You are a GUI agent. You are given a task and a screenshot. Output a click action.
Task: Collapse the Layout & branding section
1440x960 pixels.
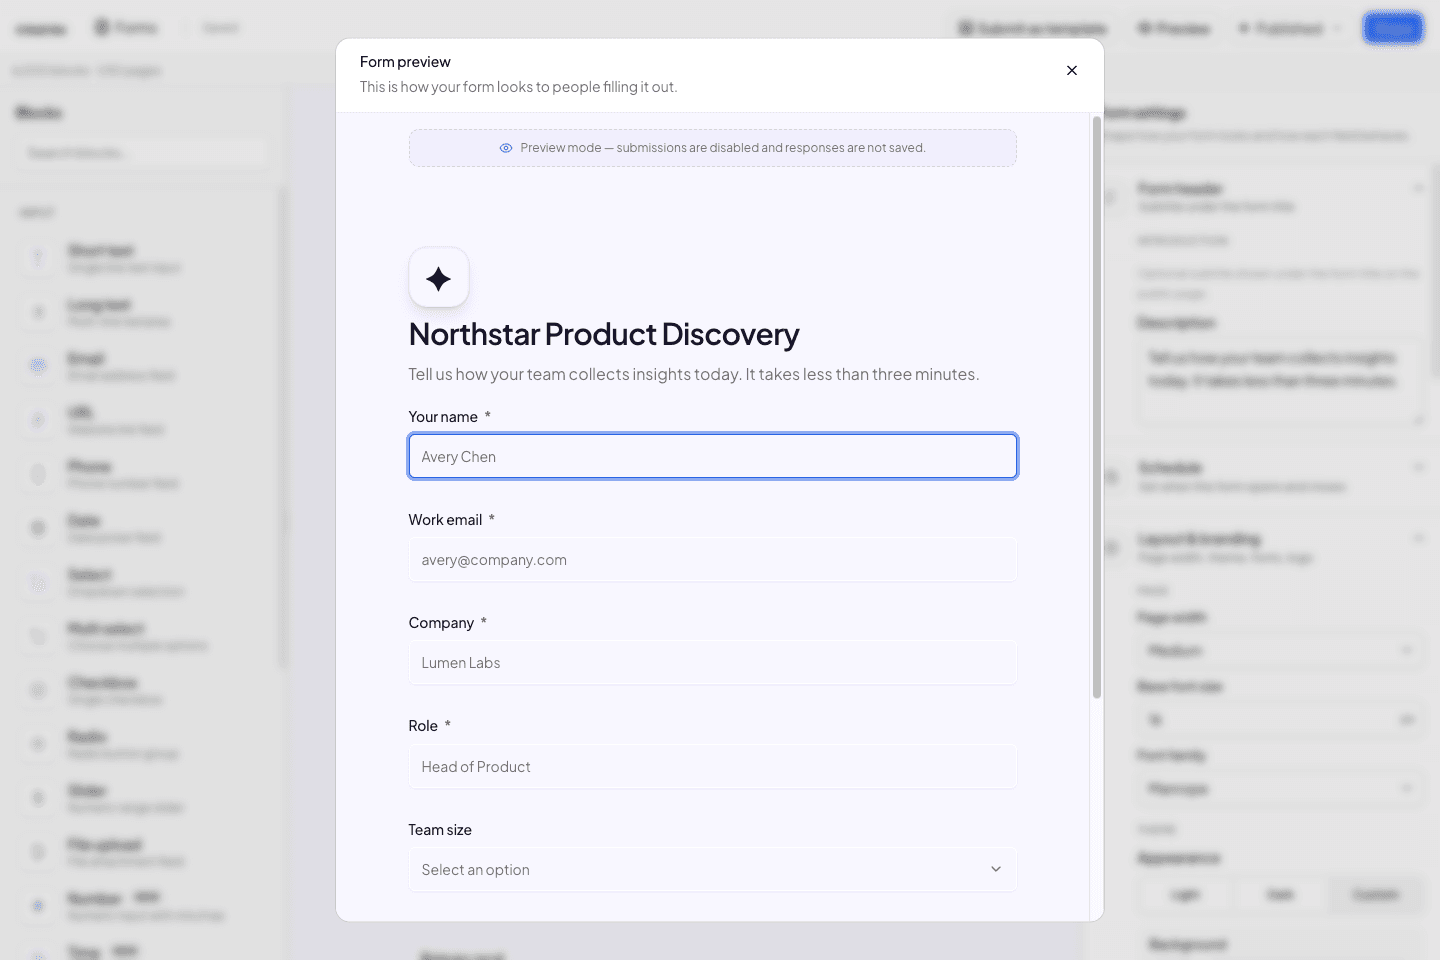click(x=1418, y=539)
